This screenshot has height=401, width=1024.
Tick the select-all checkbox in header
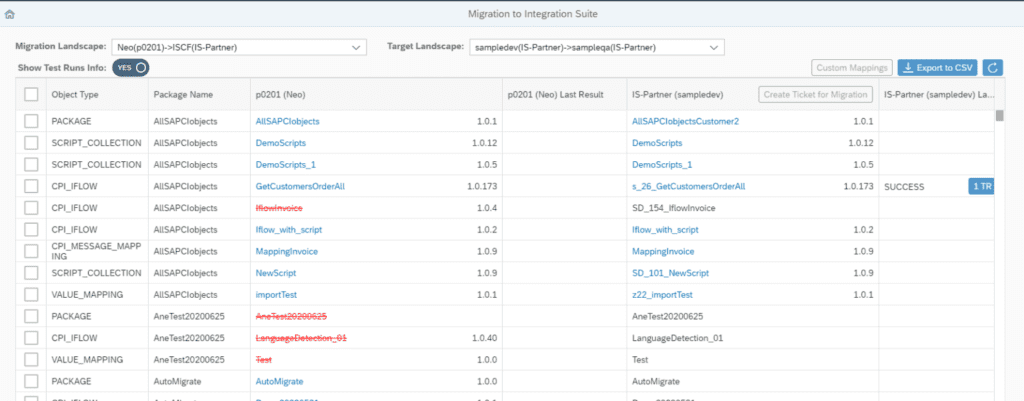pos(31,95)
